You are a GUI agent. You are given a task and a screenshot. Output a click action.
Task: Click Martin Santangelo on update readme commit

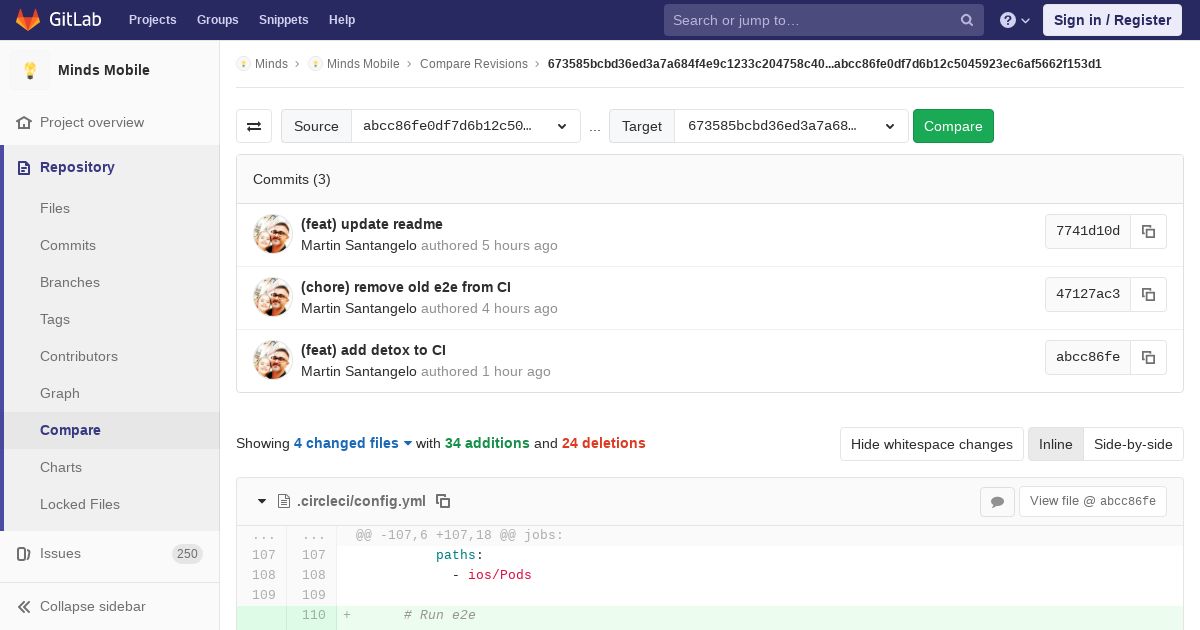pos(359,245)
